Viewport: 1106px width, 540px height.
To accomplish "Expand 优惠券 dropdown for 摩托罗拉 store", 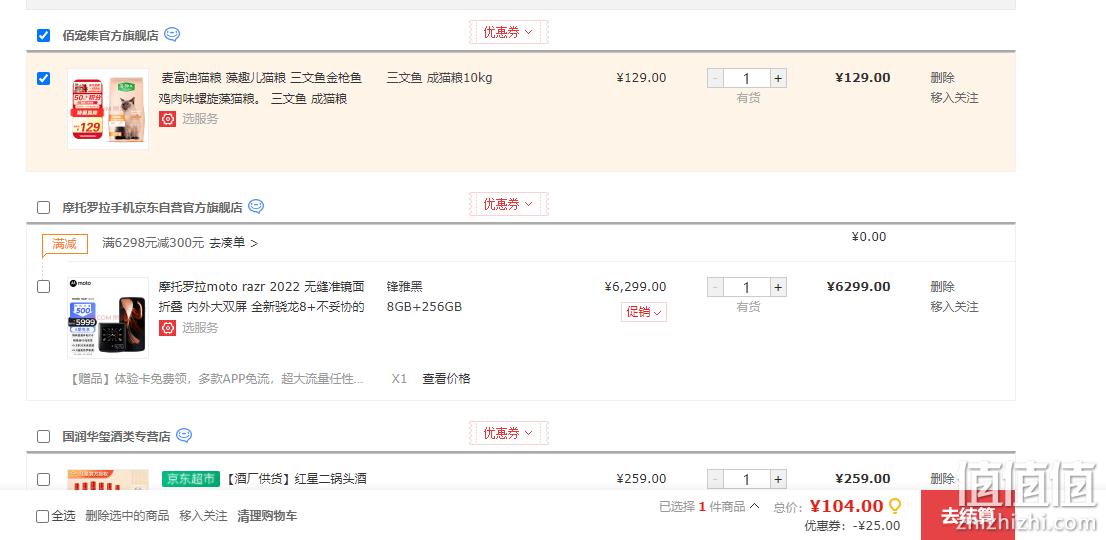I will point(509,204).
